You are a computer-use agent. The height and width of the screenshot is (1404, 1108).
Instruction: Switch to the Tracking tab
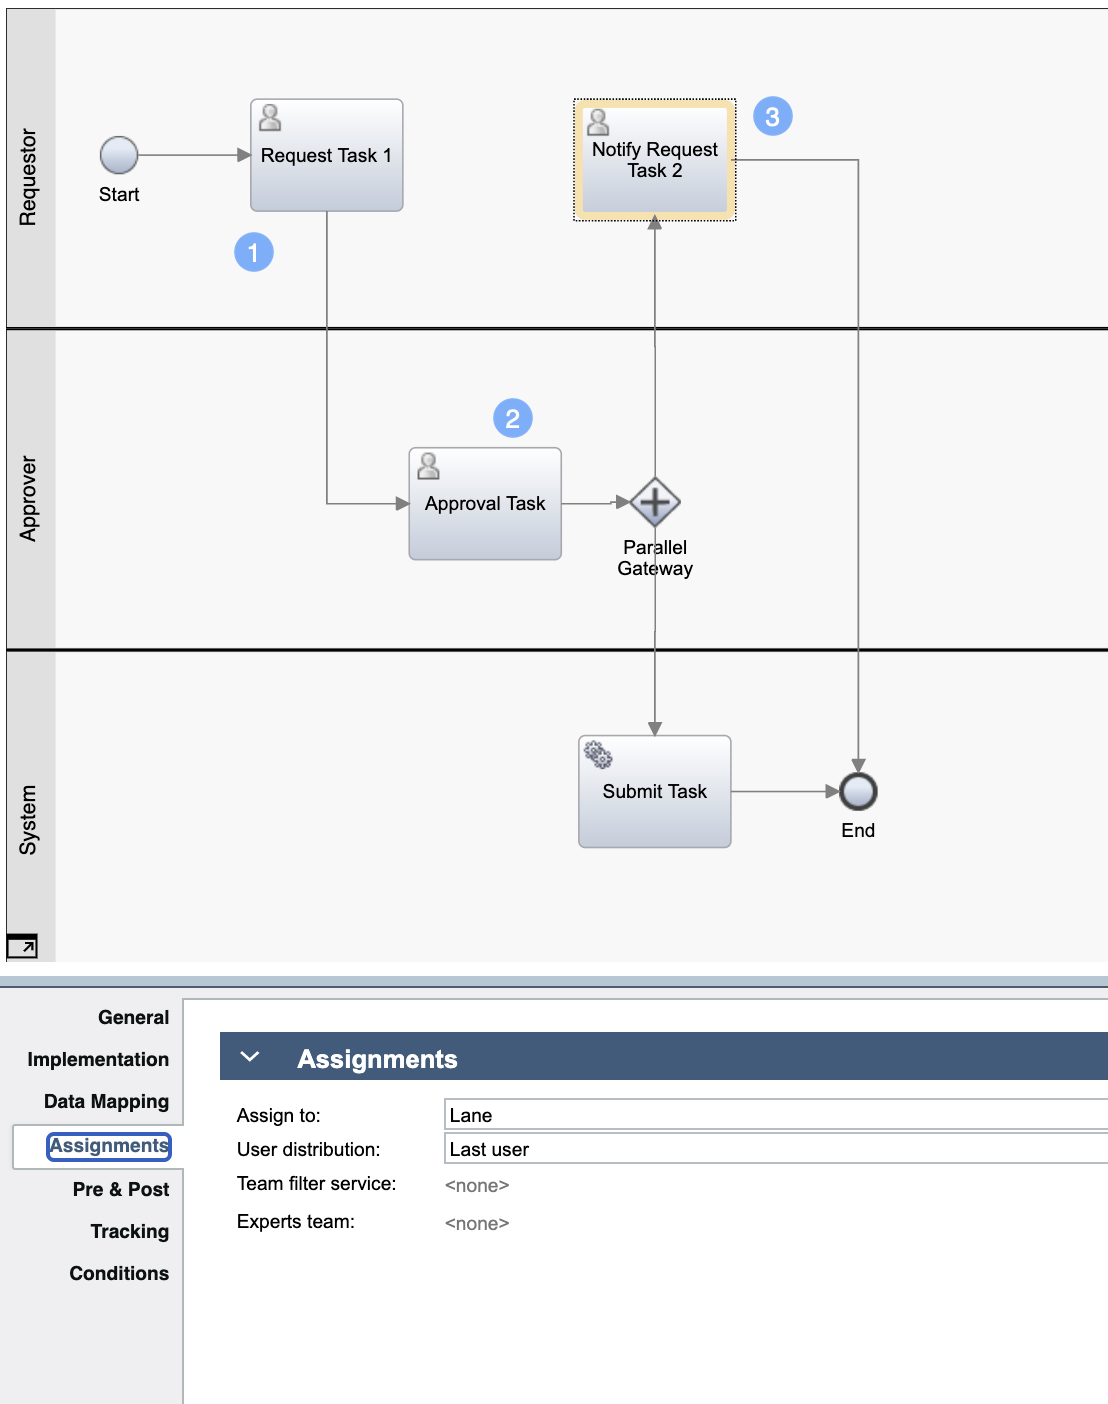coord(129,1231)
